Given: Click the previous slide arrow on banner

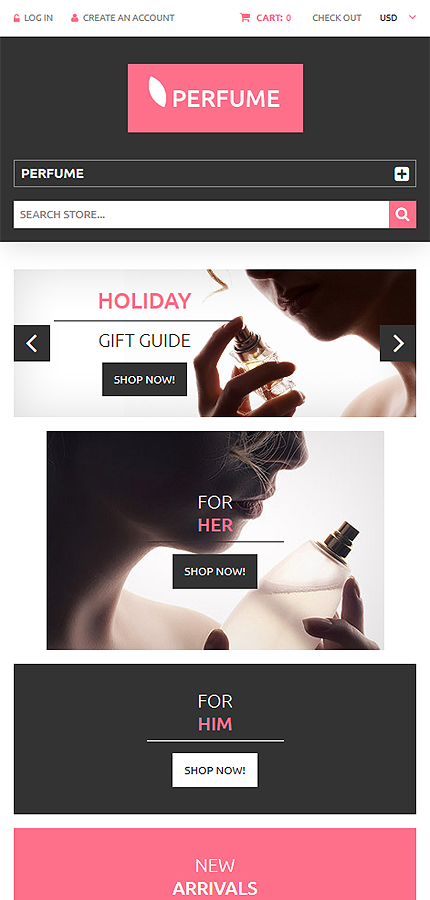Looking at the screenshot, I should 32,343.
